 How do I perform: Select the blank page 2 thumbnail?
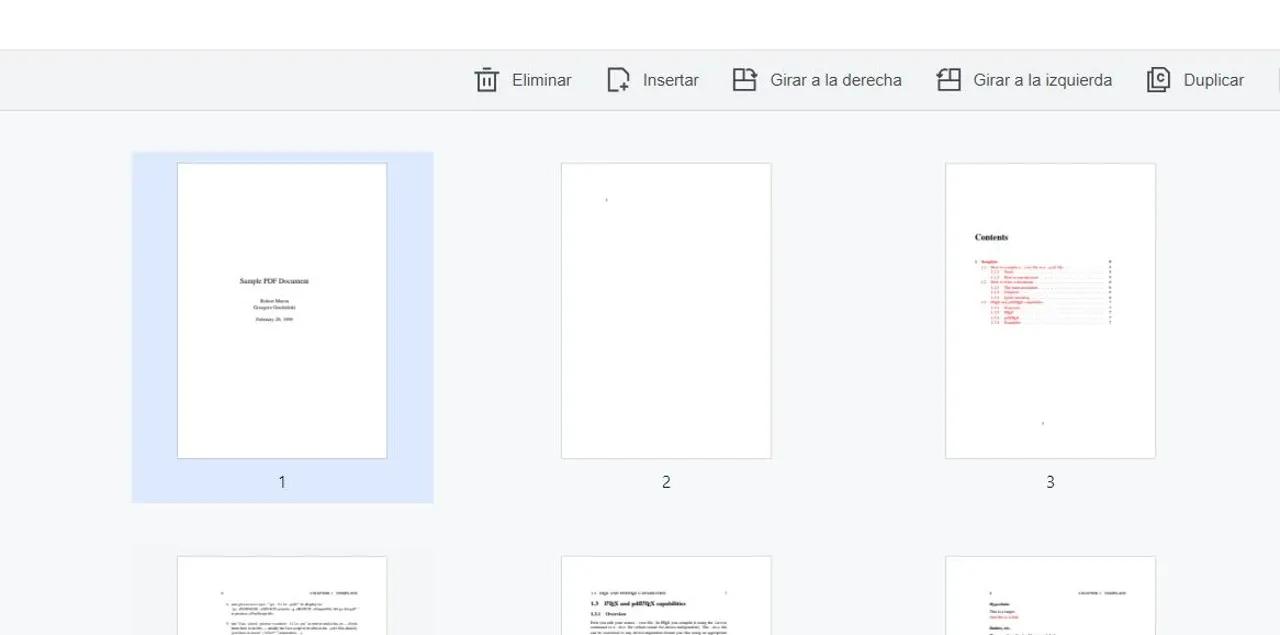(666, 311)
